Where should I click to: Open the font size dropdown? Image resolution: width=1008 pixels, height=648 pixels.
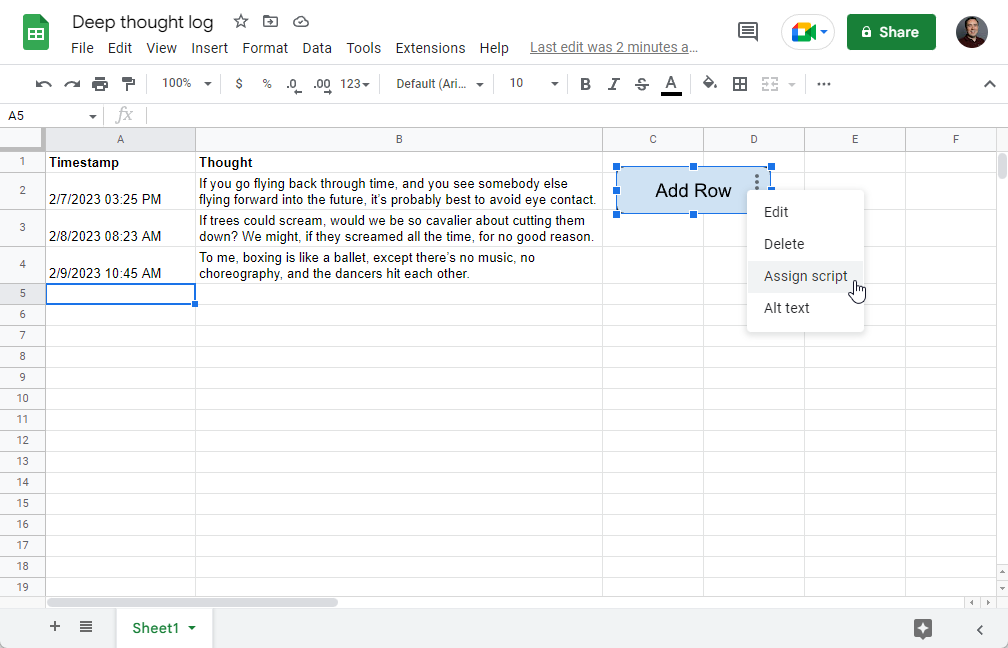530,84
